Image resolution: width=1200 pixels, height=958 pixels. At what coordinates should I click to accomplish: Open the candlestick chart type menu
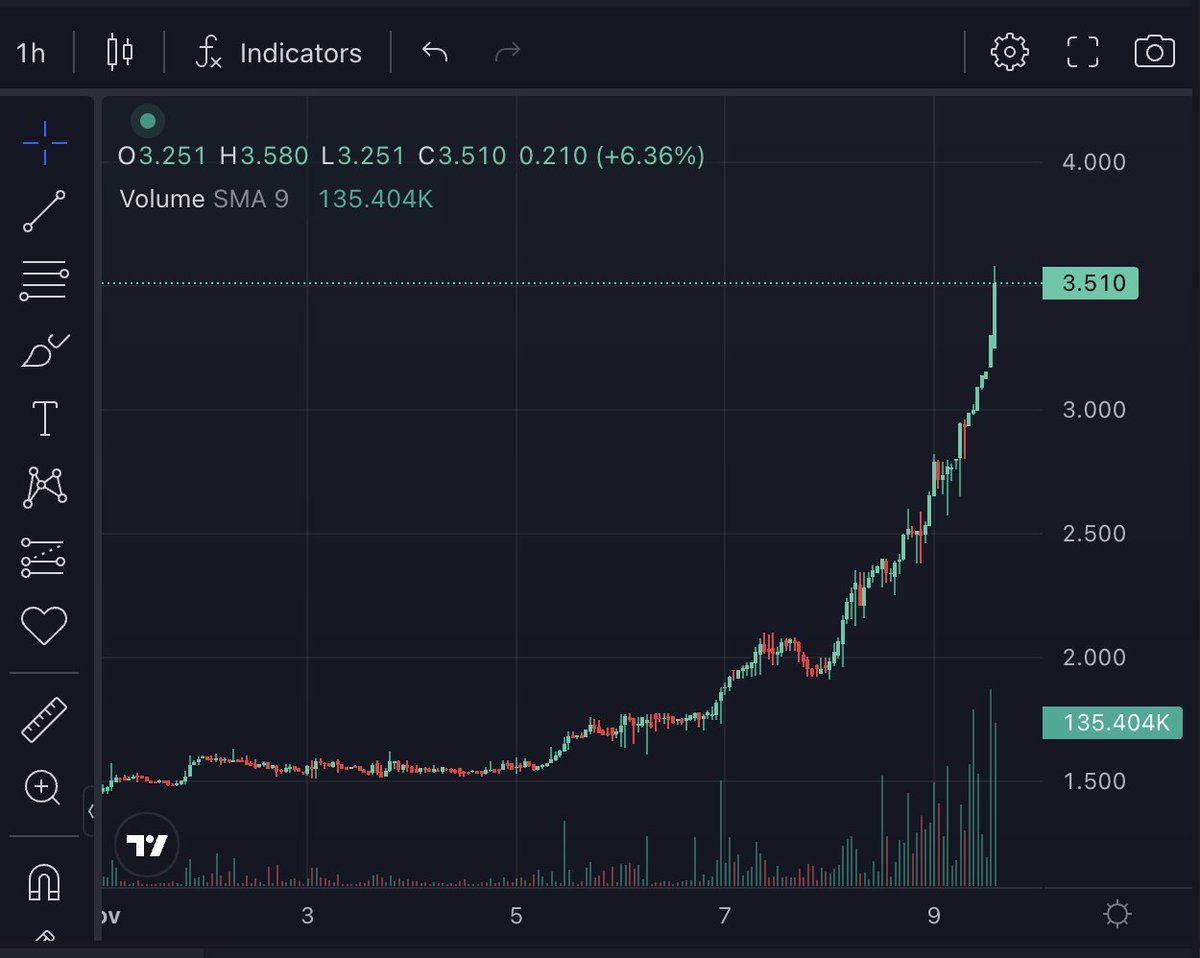coord(119,52)
